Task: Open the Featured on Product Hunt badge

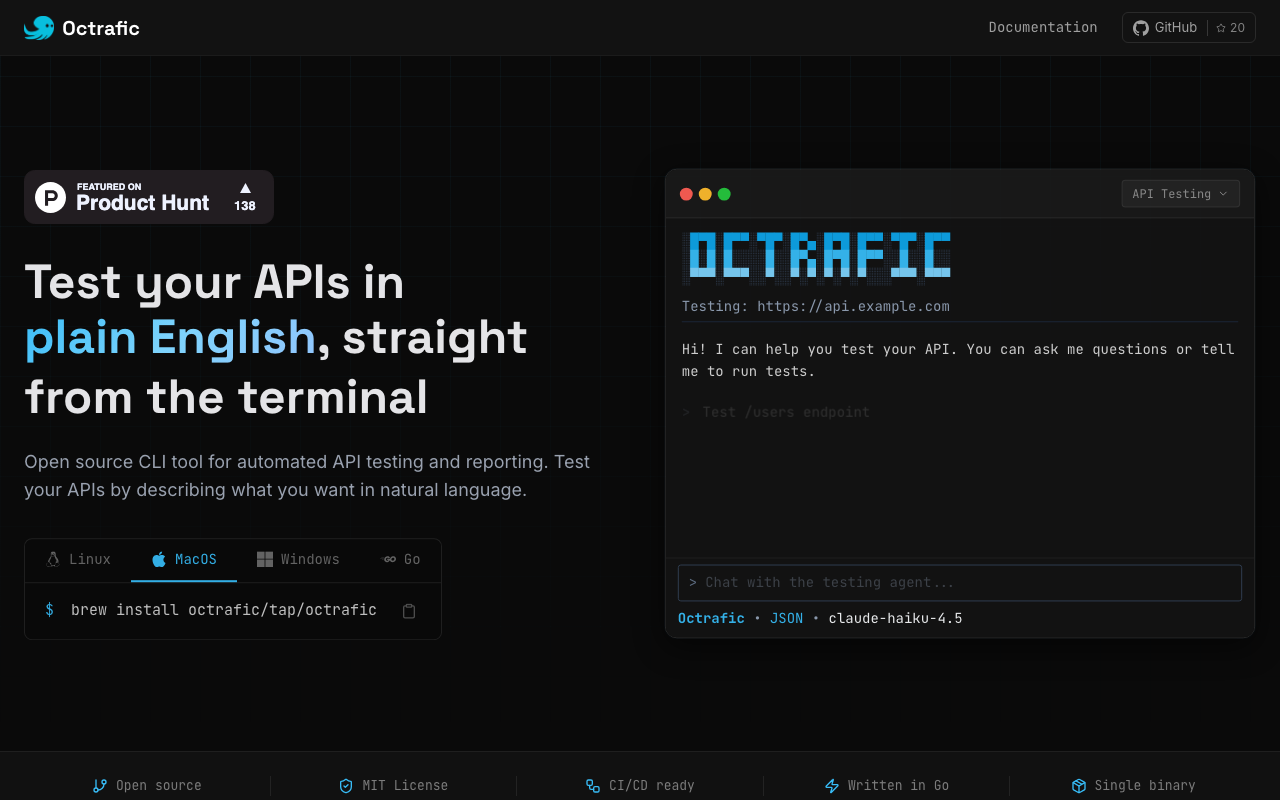Action: click(x=149, y=197)
